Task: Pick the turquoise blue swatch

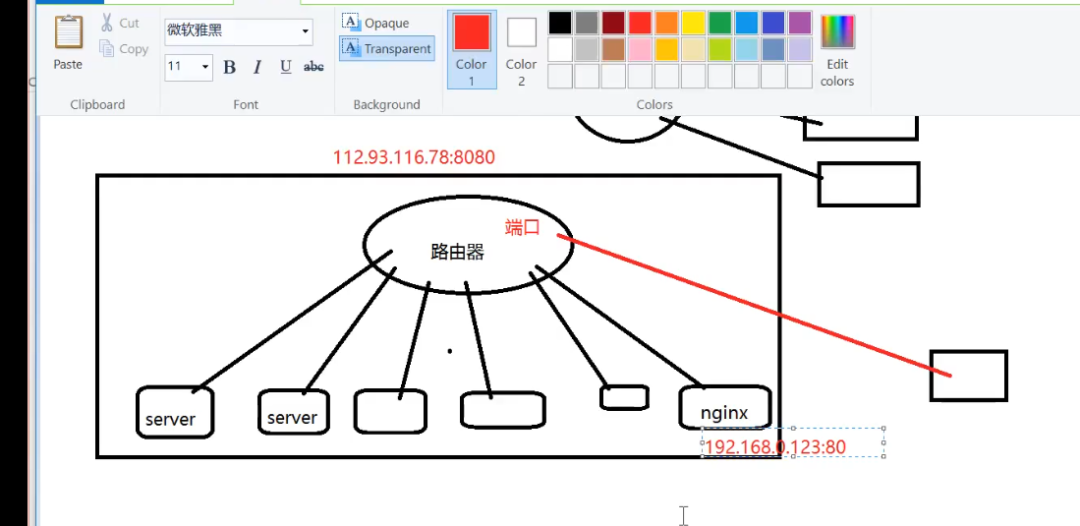Action: 747,23
